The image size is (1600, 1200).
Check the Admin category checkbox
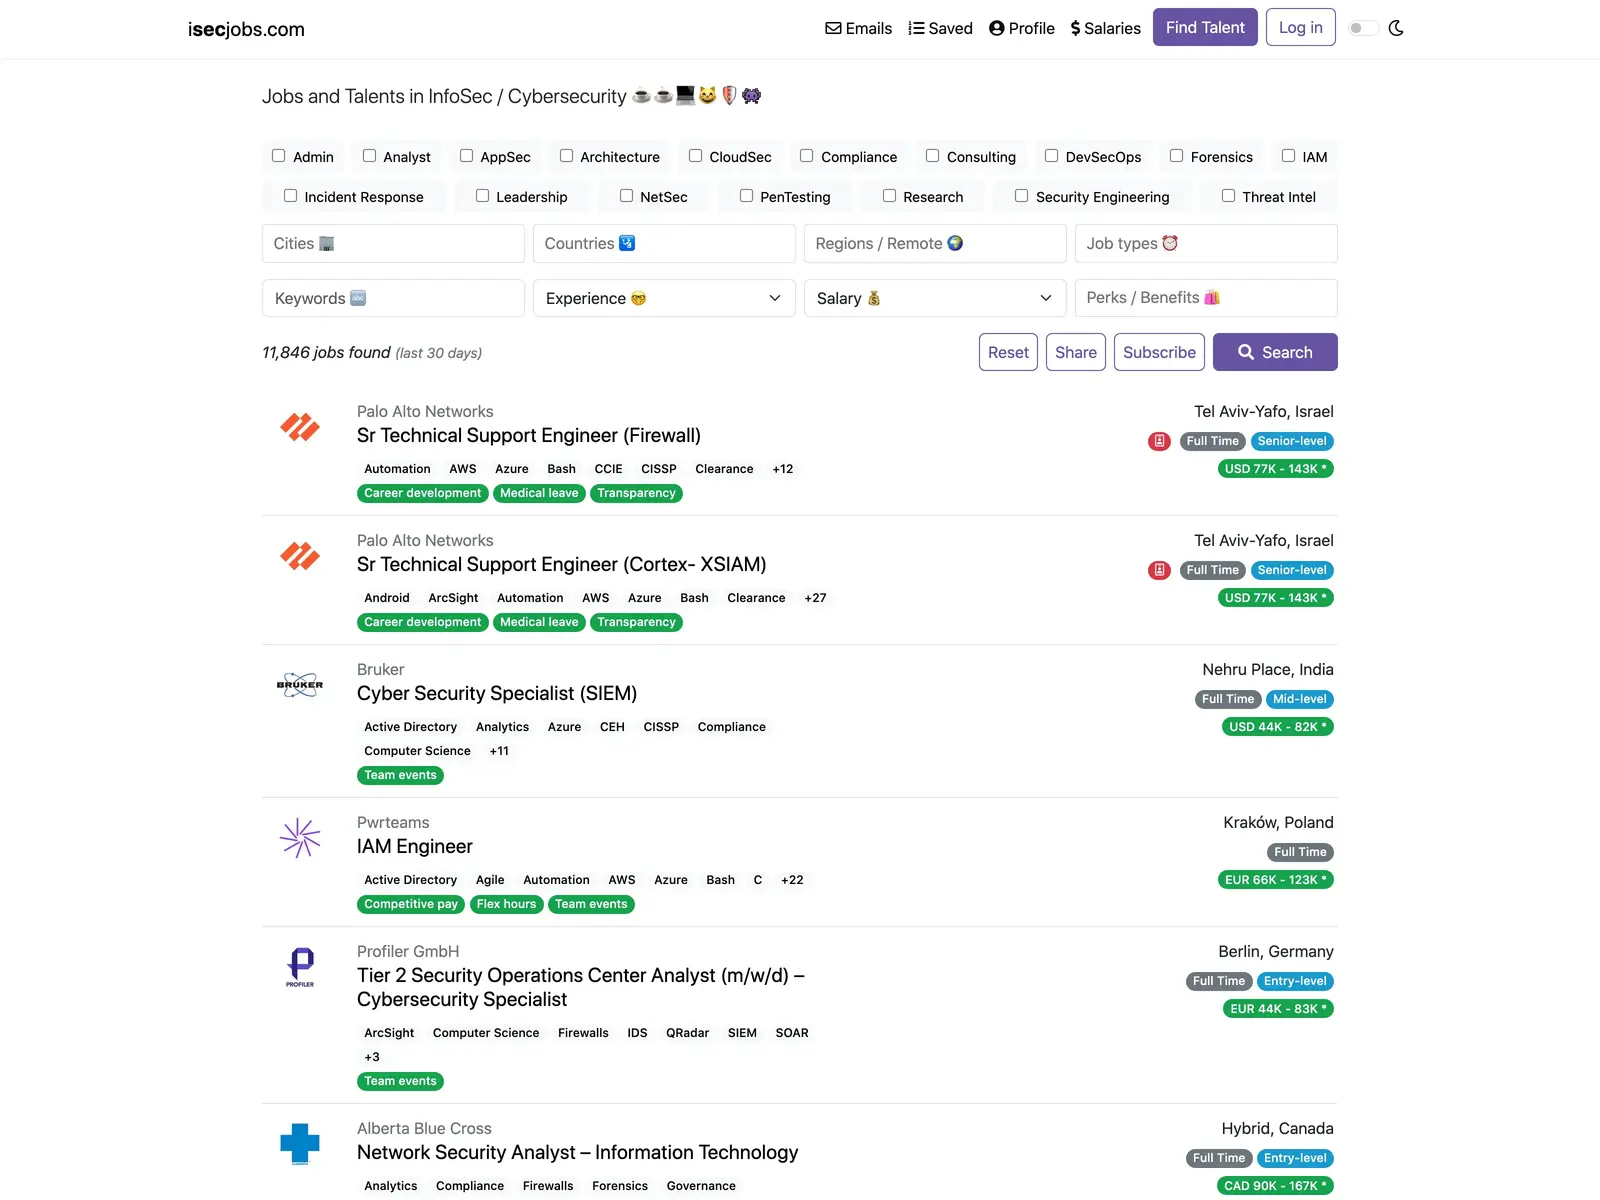279,156
